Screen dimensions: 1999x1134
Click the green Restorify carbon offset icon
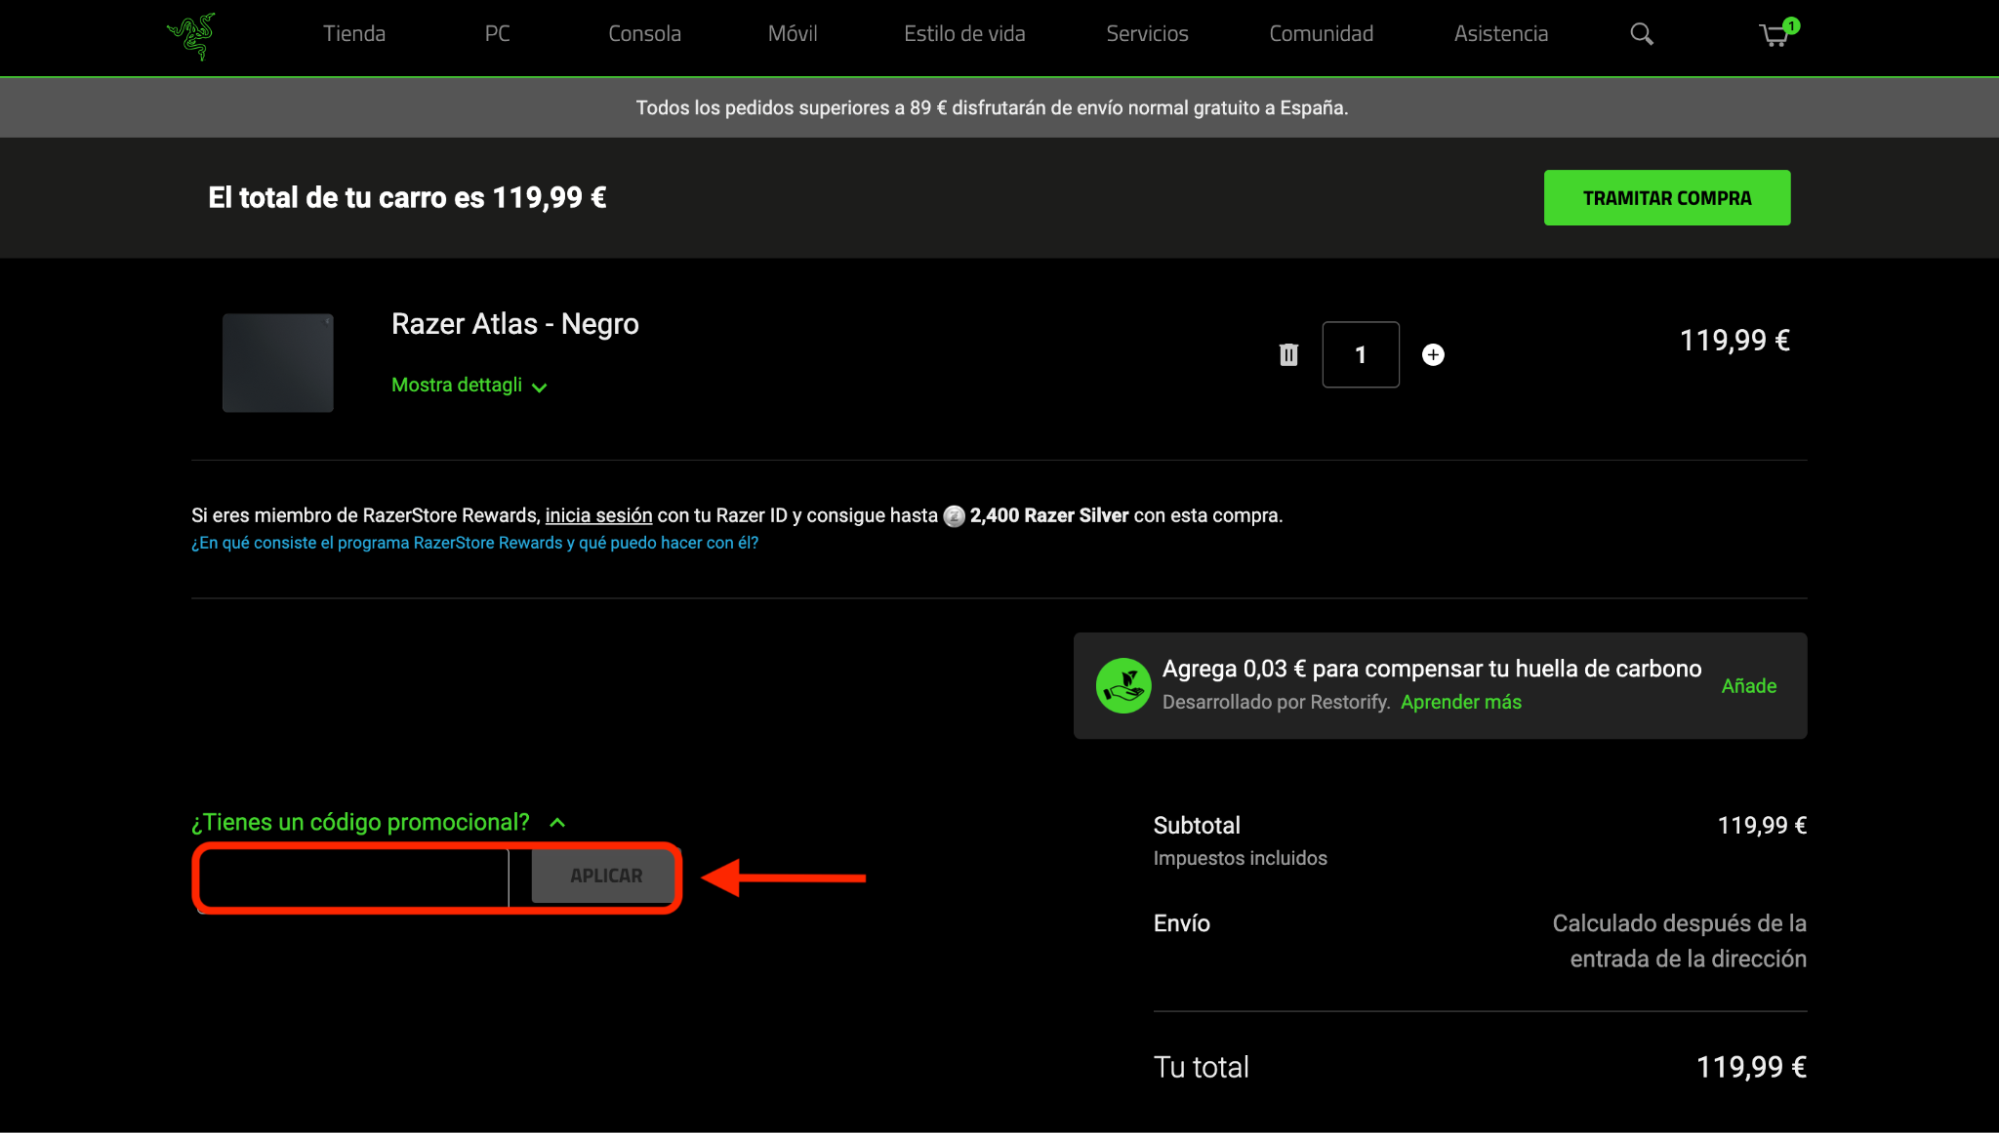pyautogui.click(x=1123, y=686)
